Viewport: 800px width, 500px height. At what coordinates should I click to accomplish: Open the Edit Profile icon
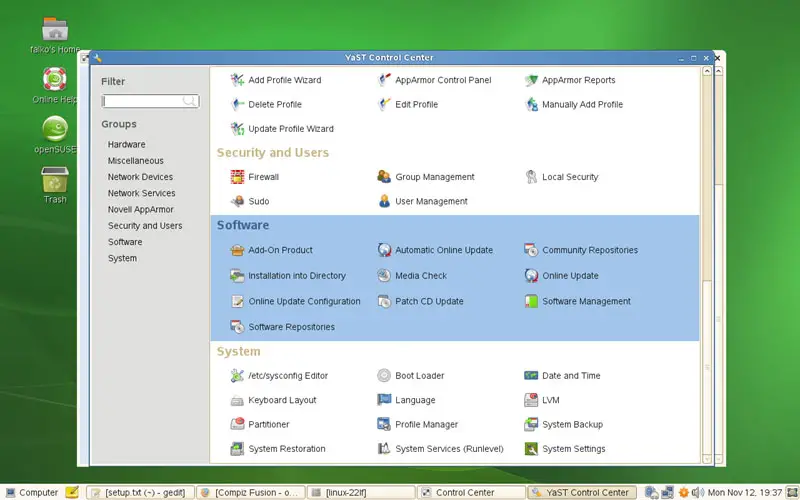tap(384, 104)
